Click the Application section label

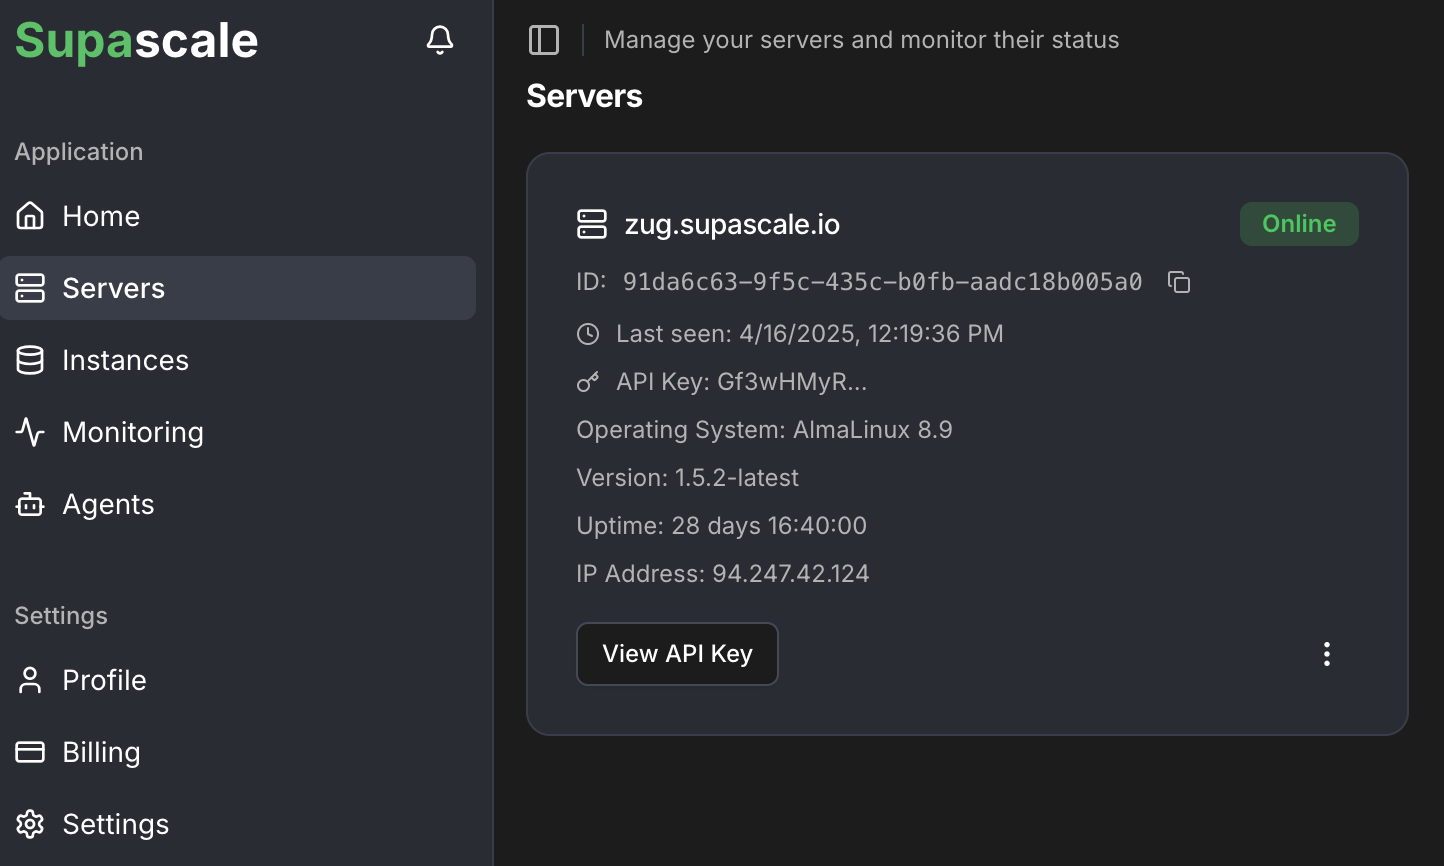point(78,152)
